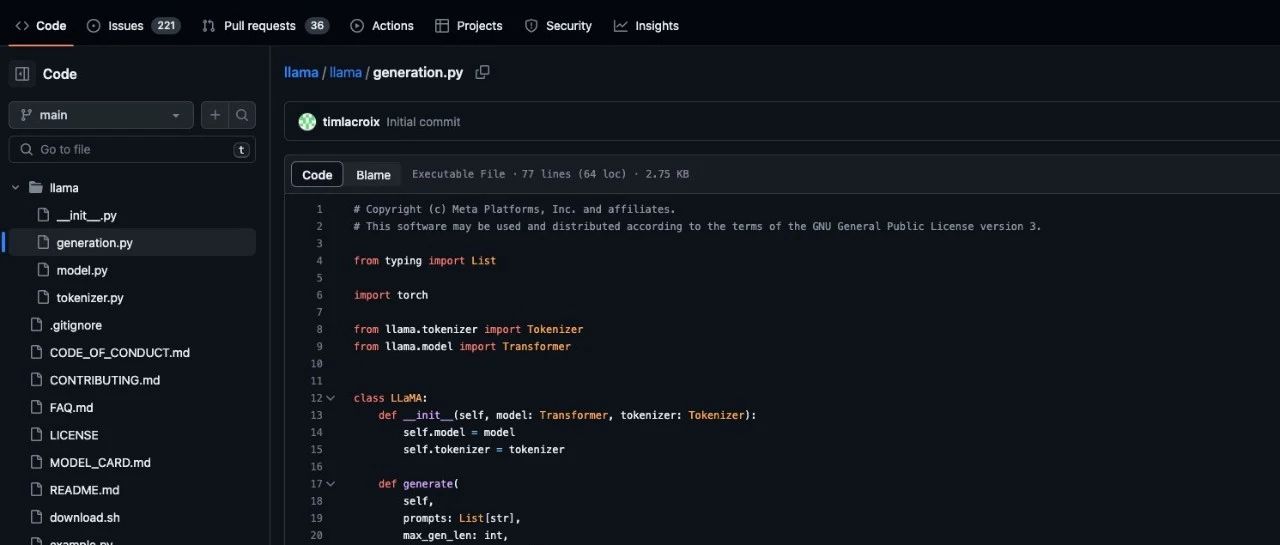This screenshot has height=545, width=1280.
Task: Click the file icon beside .gitignore
Action: click(36, 325)
